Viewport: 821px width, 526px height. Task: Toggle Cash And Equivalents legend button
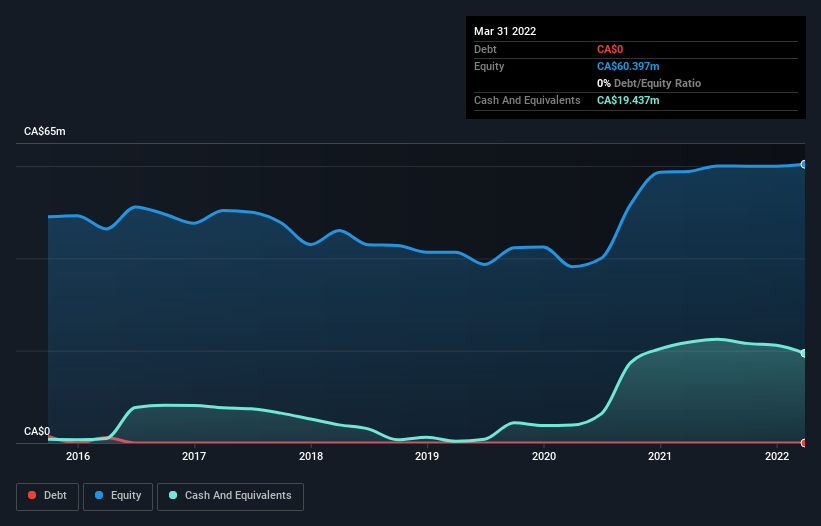[x=230, y=496]
